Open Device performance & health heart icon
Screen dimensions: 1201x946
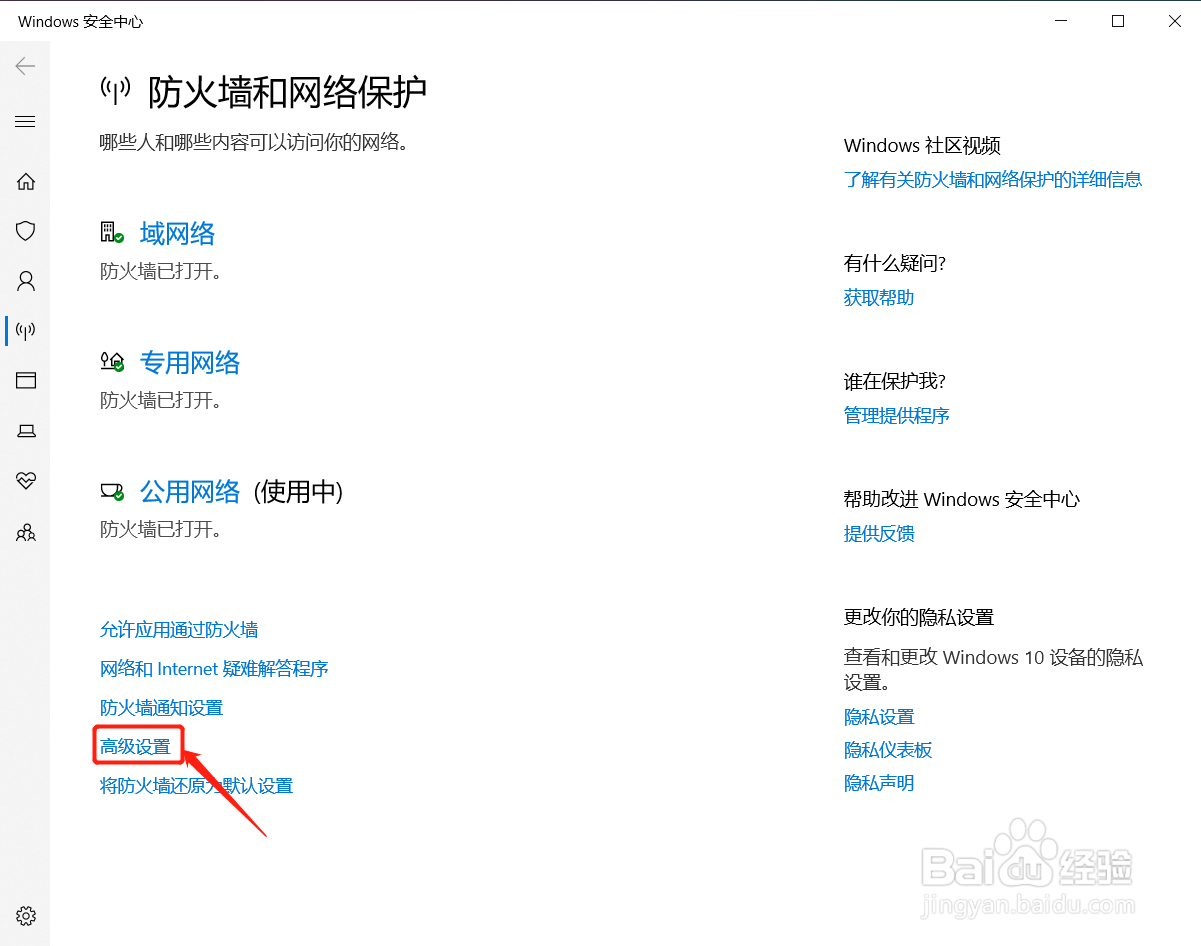pyautogui.click(x=26, y=481)
